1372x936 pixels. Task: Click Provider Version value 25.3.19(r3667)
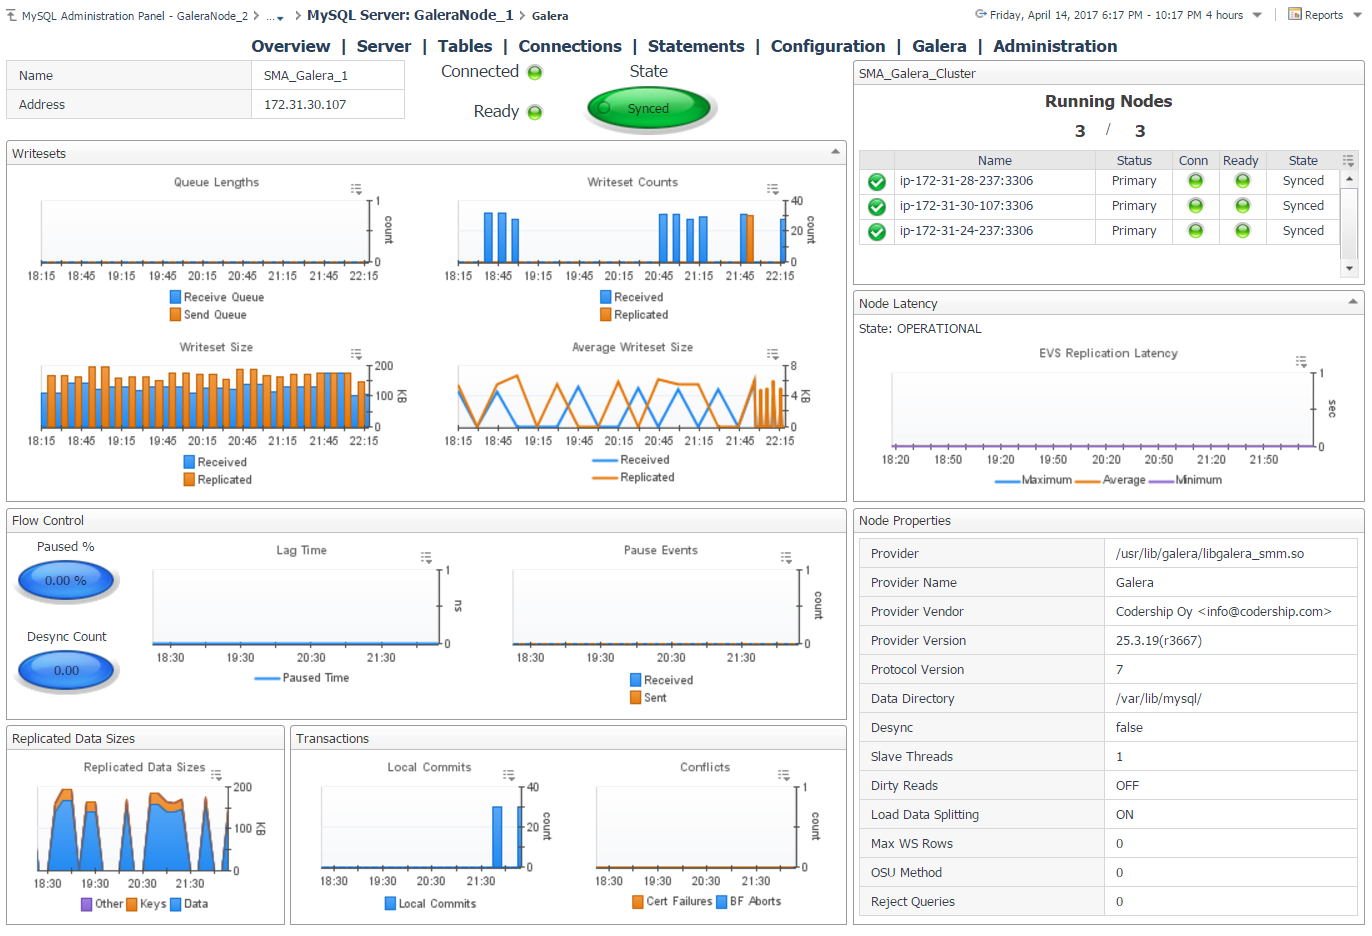click(1158, 641)
